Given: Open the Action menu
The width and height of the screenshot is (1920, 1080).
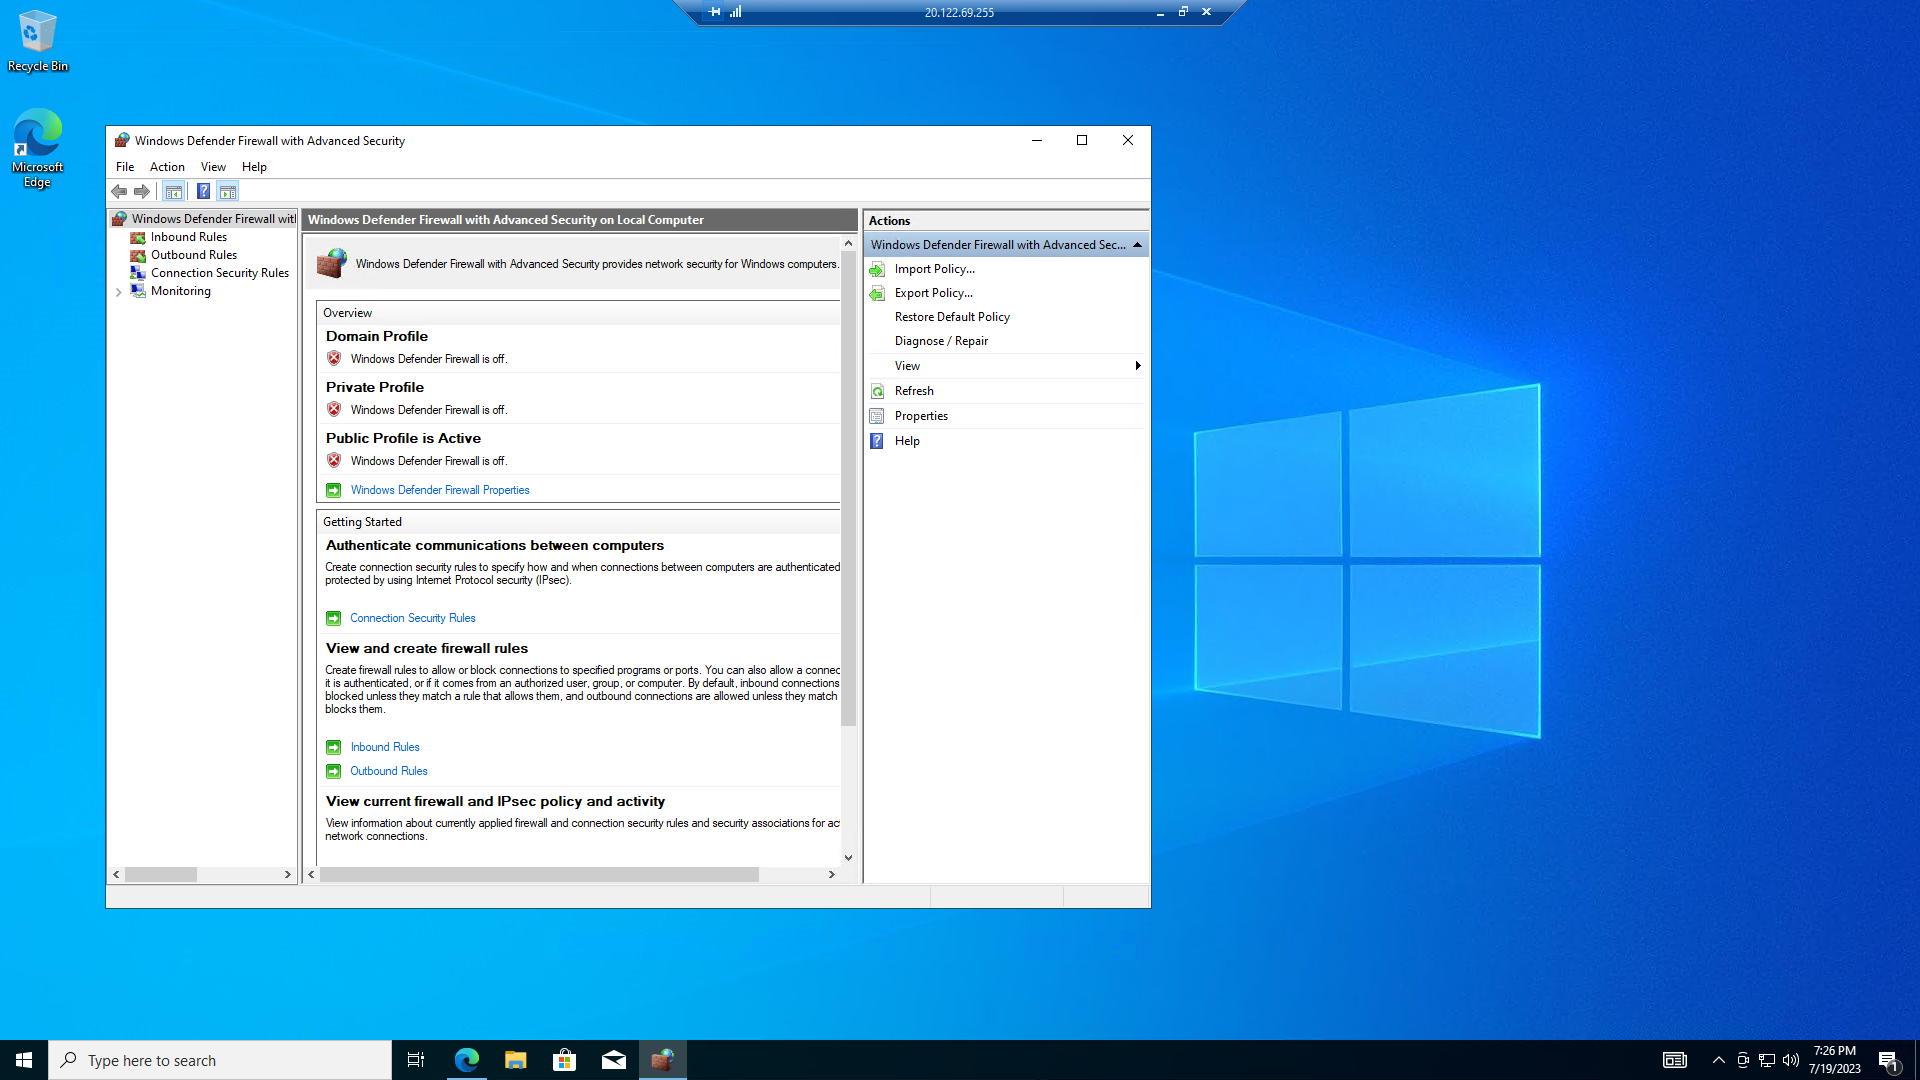Looking at the screenshot, I should click(167, 167).
